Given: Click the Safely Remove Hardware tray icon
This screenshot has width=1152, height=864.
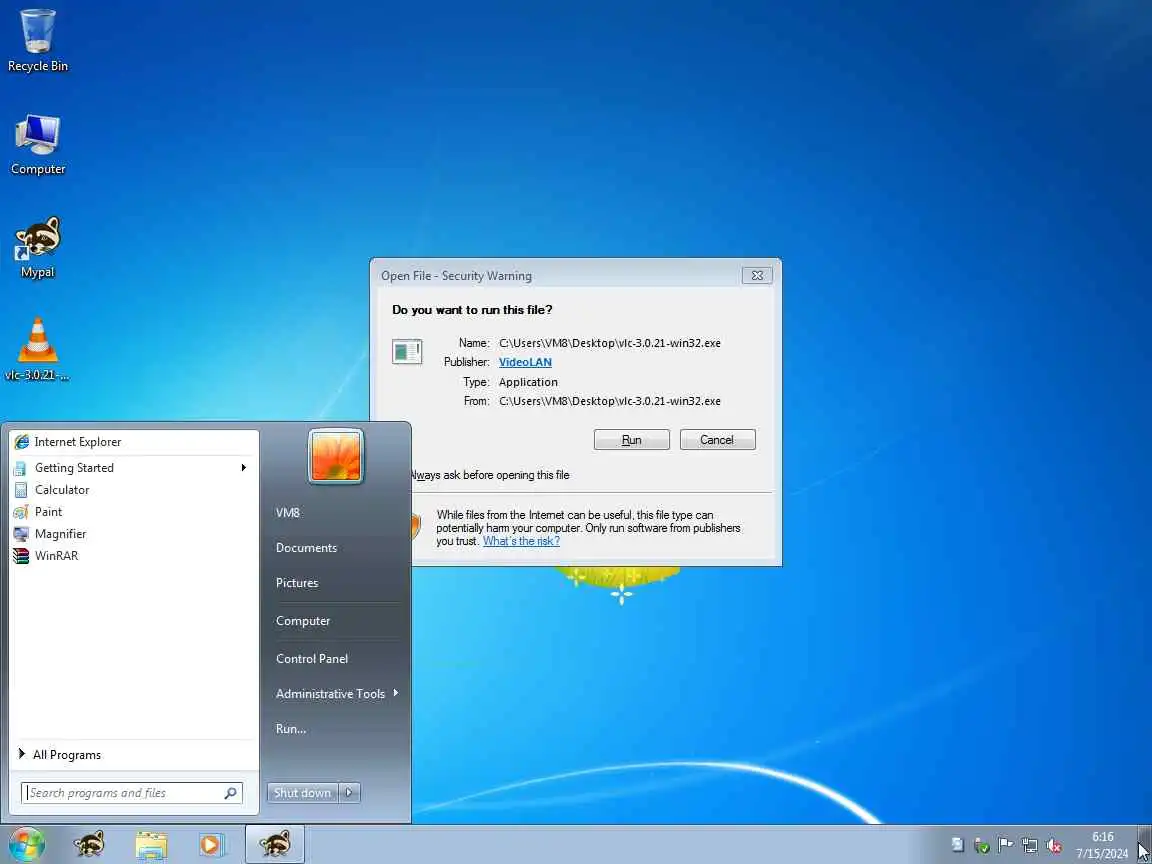Looking at the screenshot, I should coord(982,846).
